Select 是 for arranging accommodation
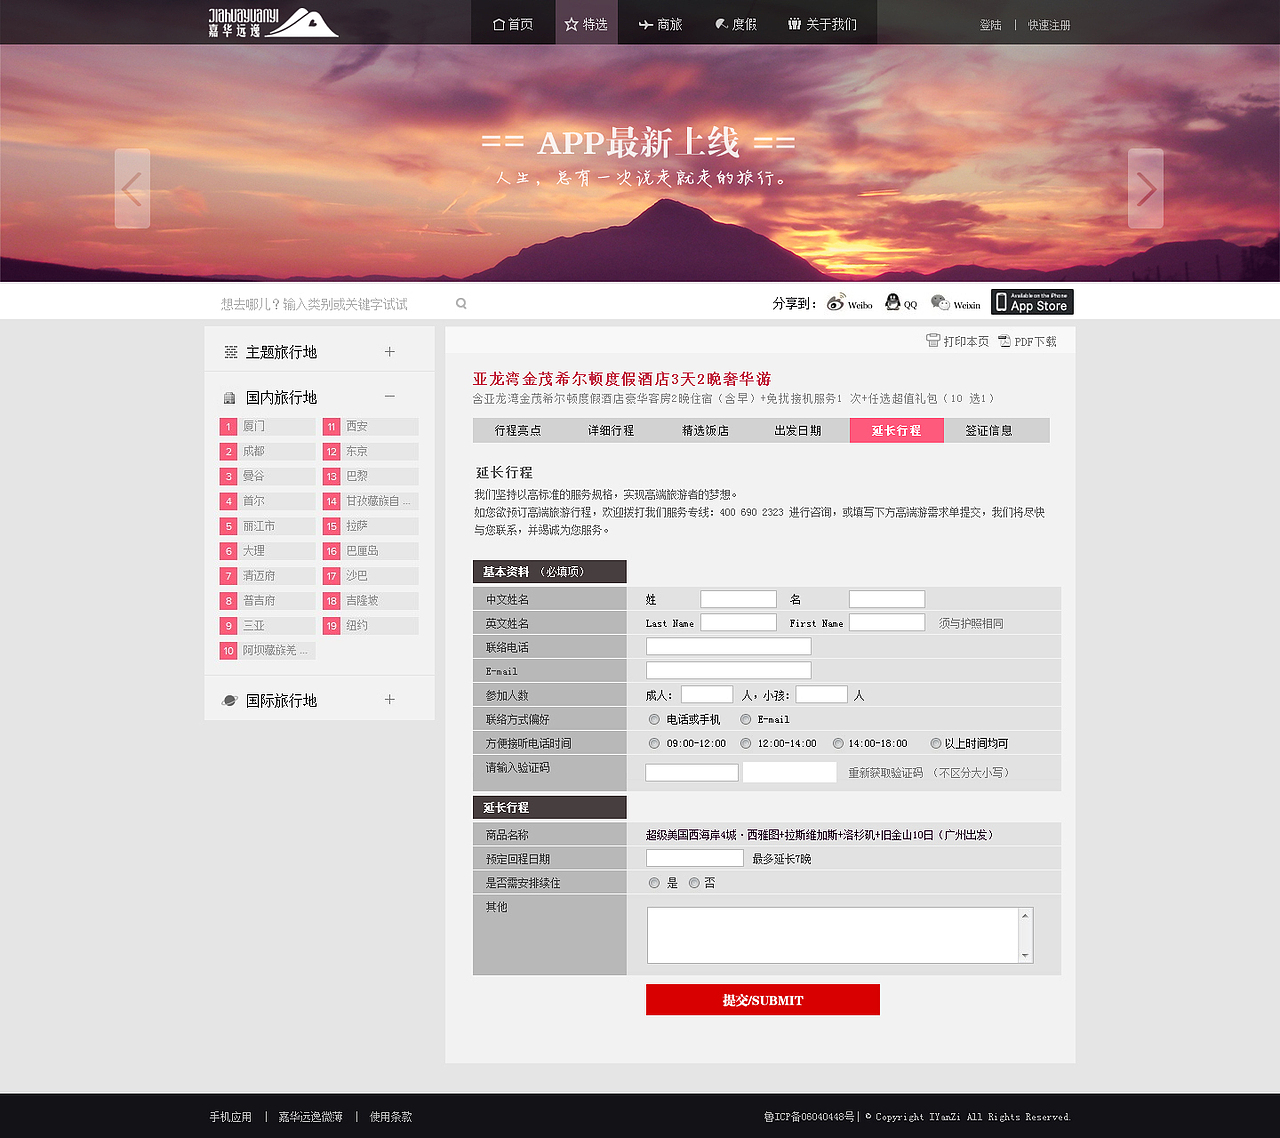This screenshot has height=1138, width=1280. coord(654,883)
